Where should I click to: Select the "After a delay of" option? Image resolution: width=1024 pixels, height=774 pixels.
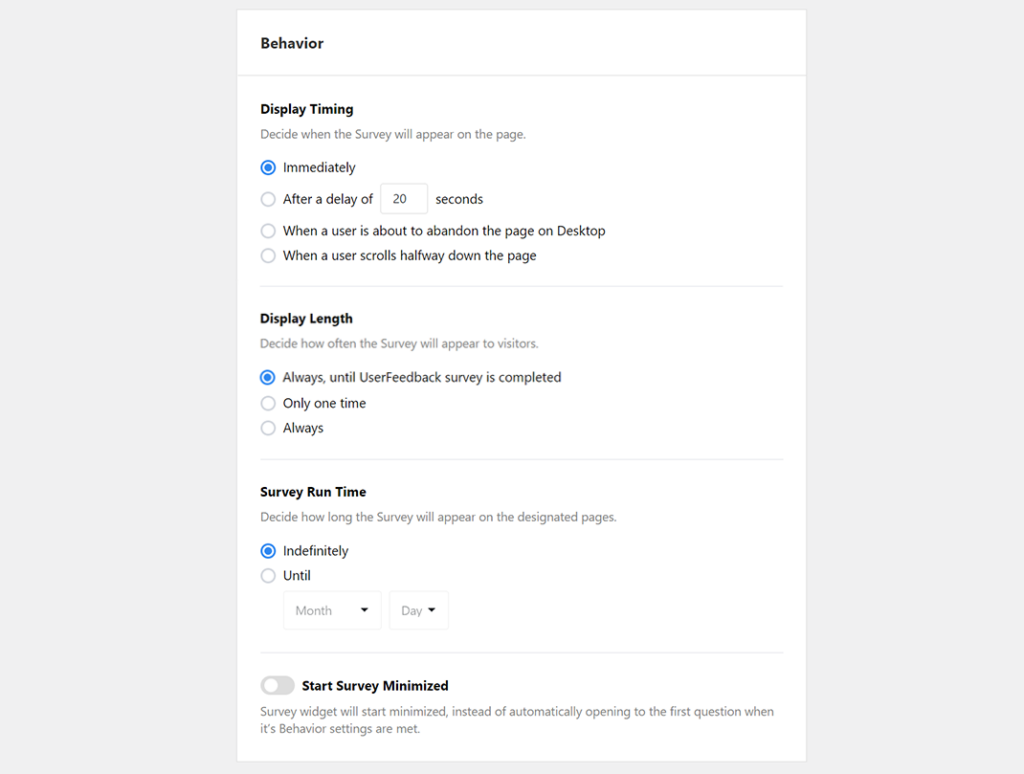[x=268, y=199]
